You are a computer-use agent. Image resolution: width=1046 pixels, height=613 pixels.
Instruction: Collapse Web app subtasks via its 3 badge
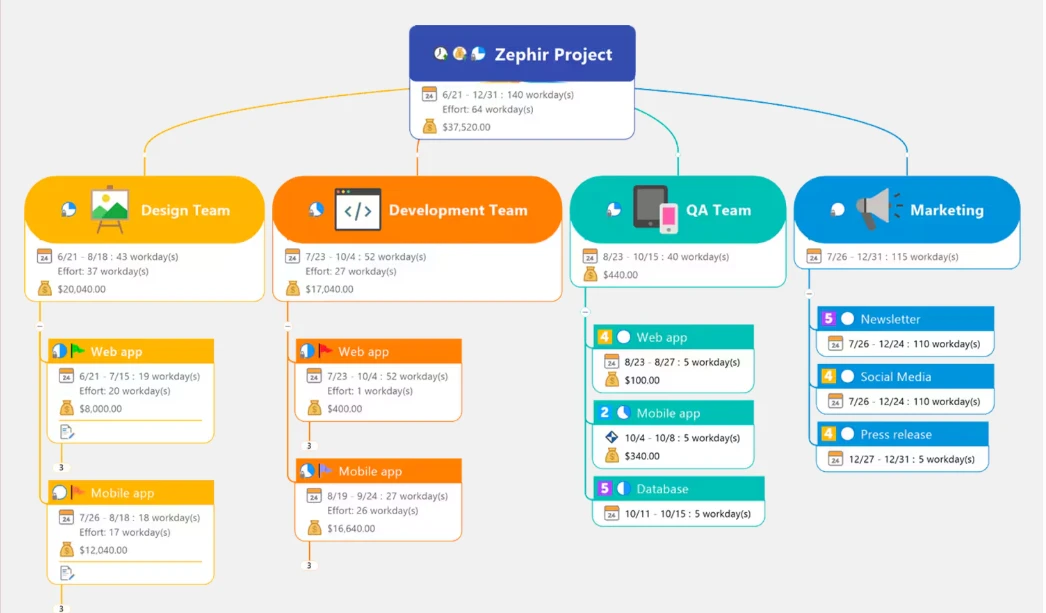click(x=62, y=465)
